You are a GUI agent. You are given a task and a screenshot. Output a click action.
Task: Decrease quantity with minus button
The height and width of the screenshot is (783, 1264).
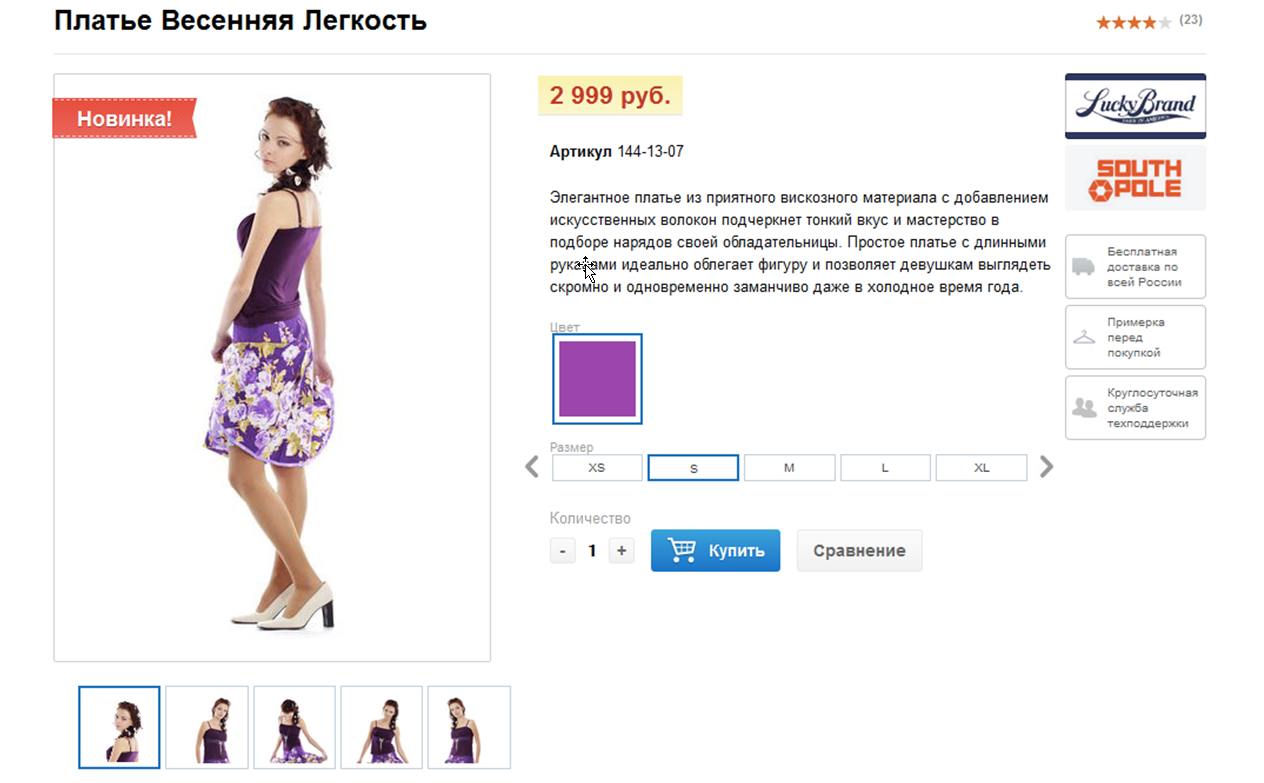coord(563,550)
